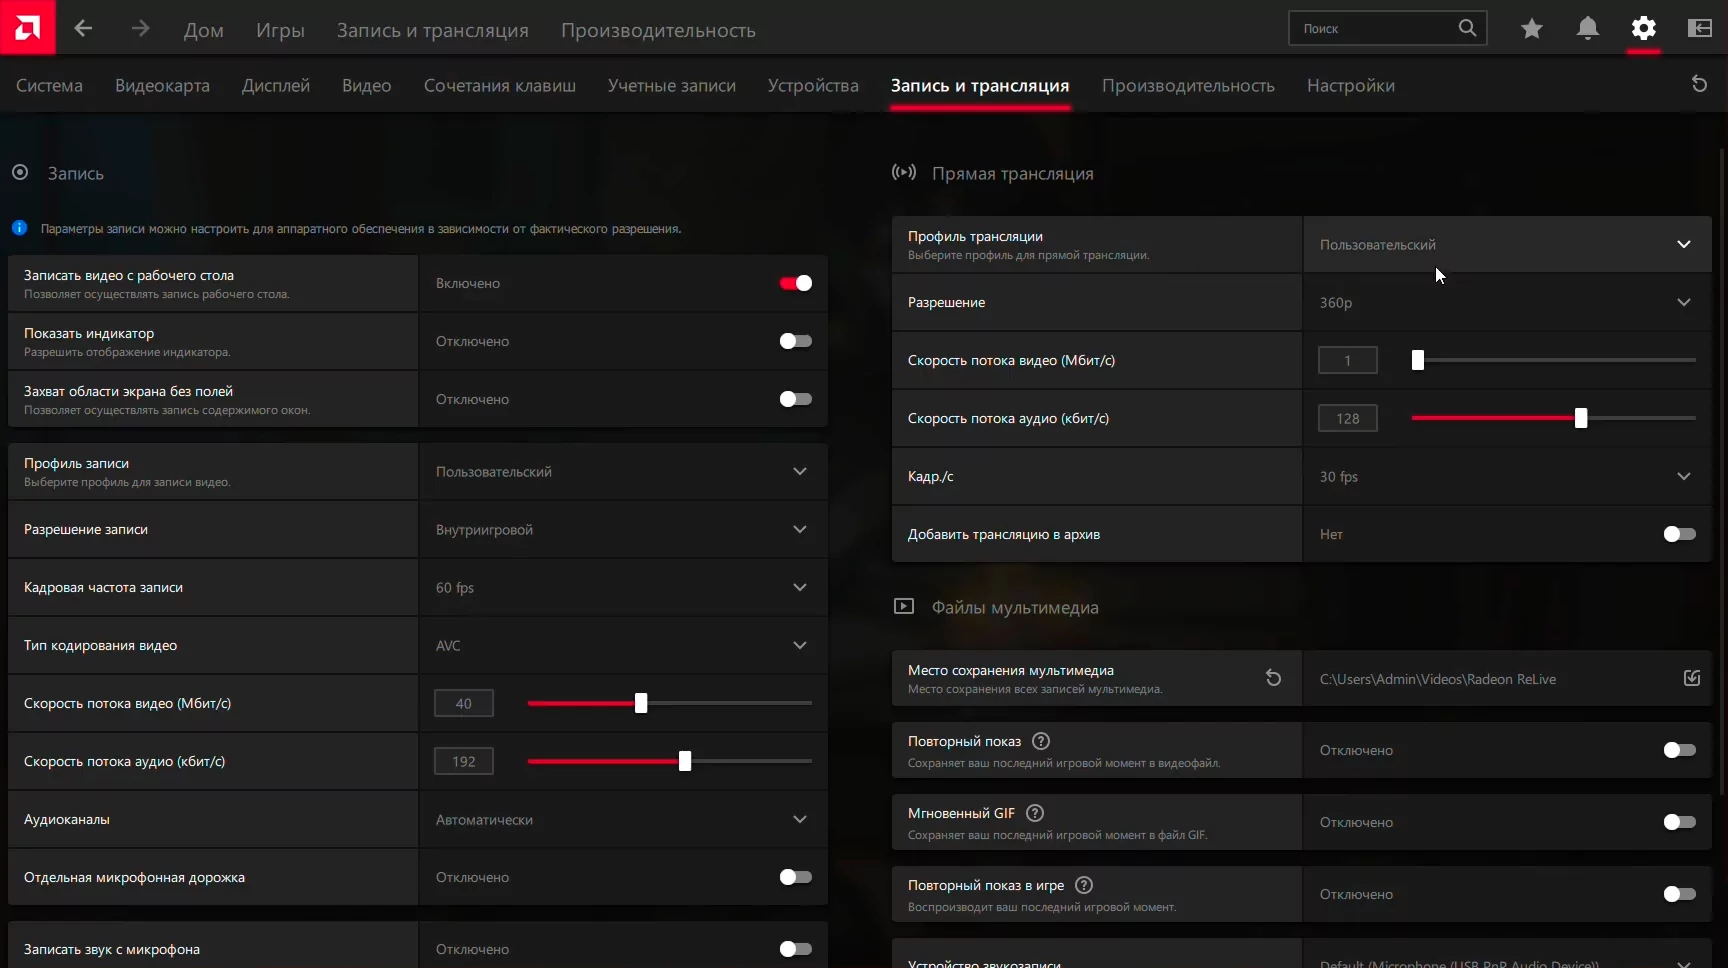Switch to Устройства tab

point(813,85)
